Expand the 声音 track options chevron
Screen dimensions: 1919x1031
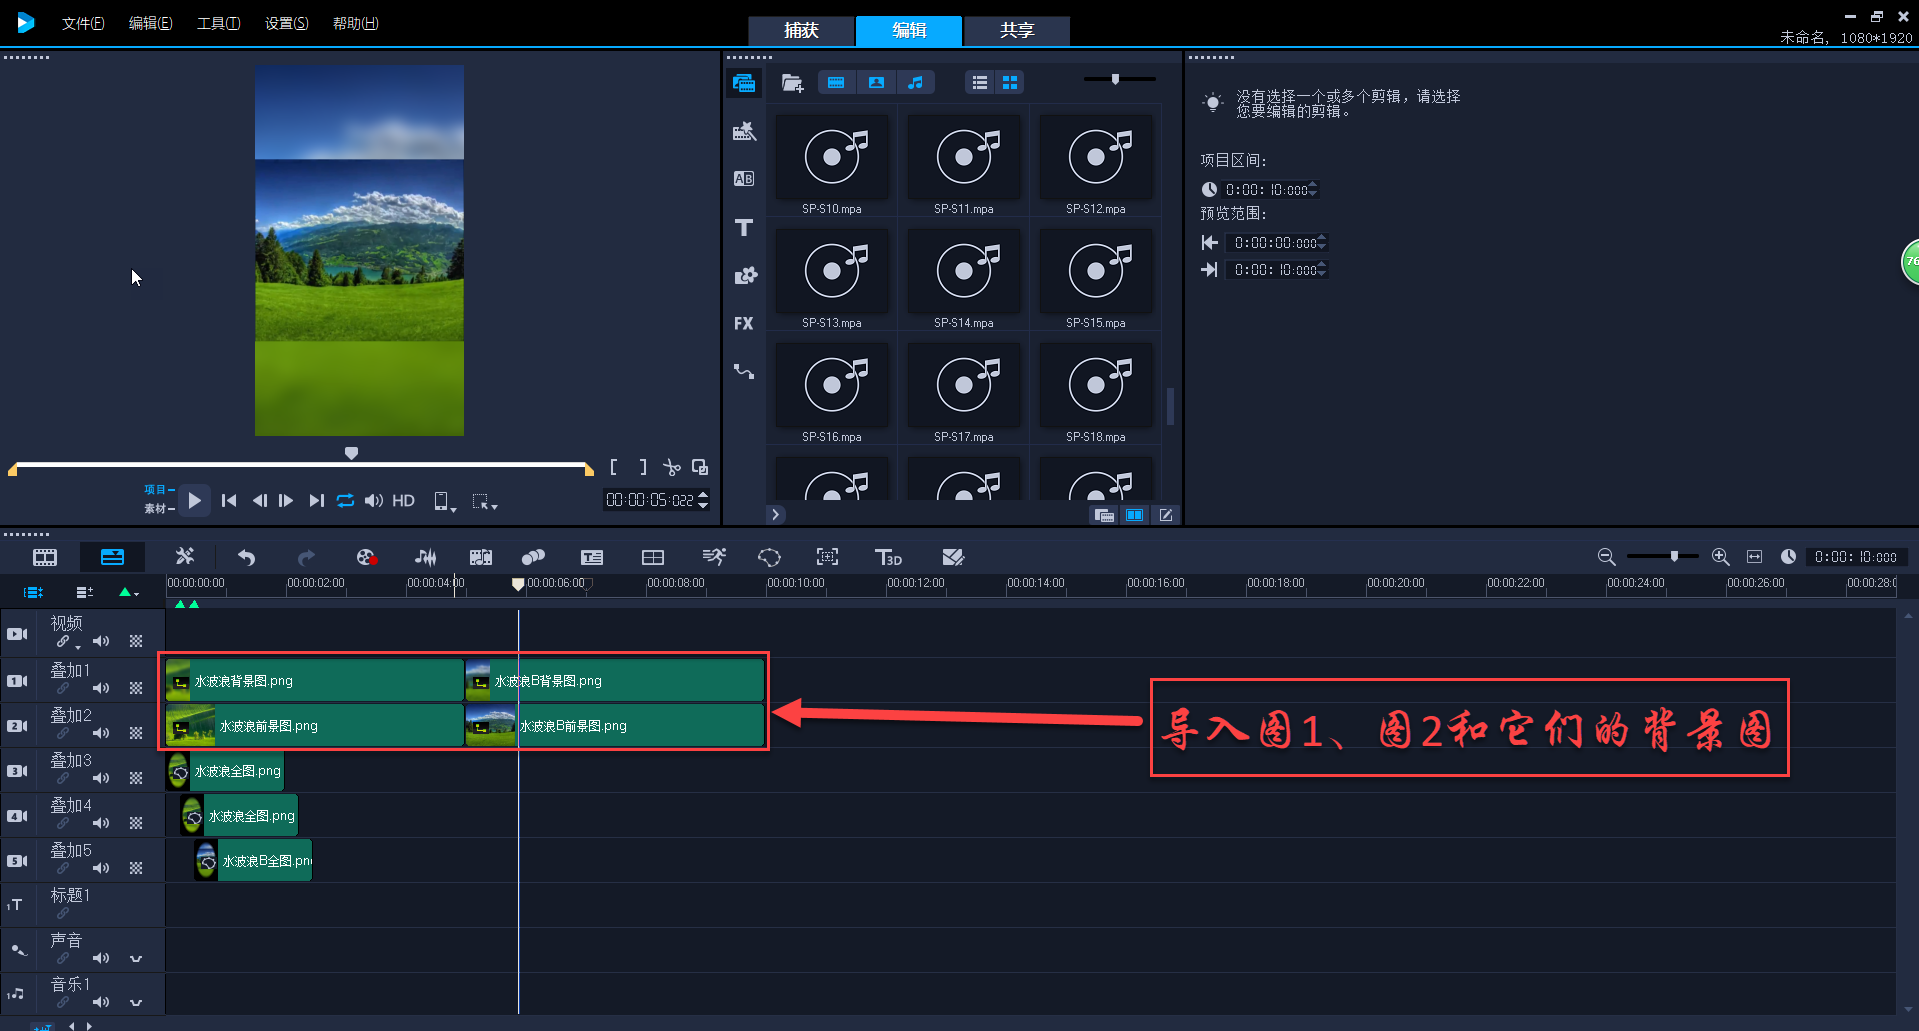(x=136, y=958)
